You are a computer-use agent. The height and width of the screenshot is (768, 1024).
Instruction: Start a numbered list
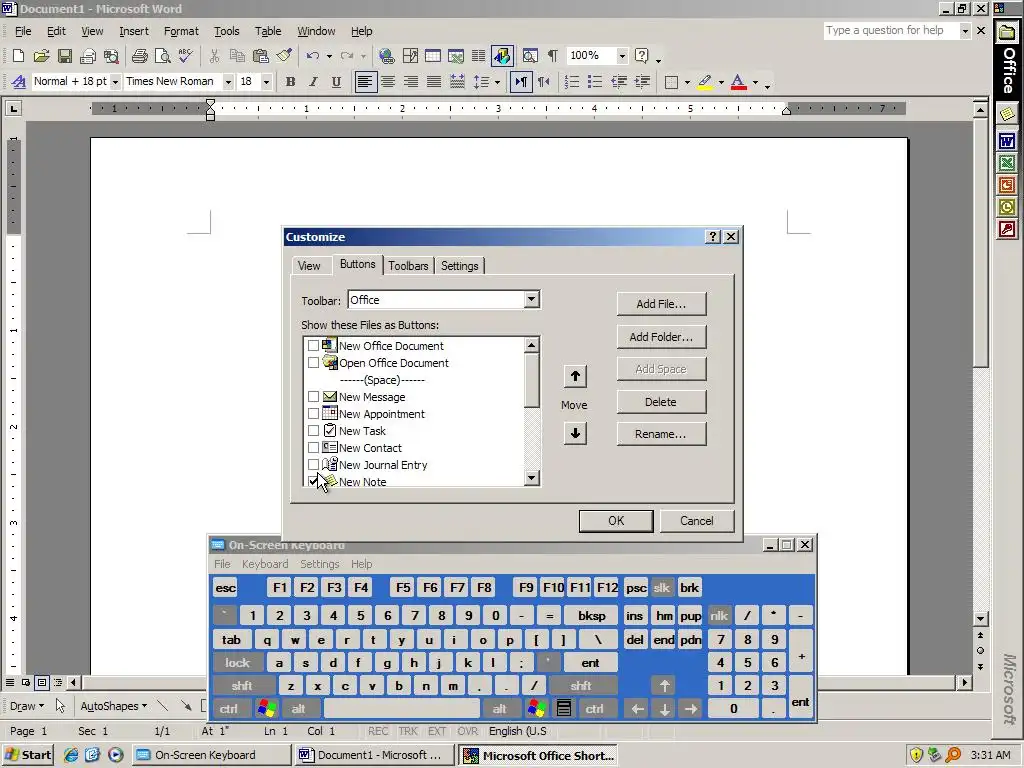[571, 82]
